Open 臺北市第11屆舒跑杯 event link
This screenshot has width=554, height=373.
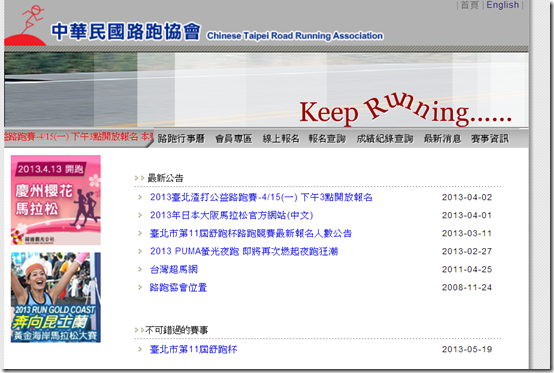(193, 349)
